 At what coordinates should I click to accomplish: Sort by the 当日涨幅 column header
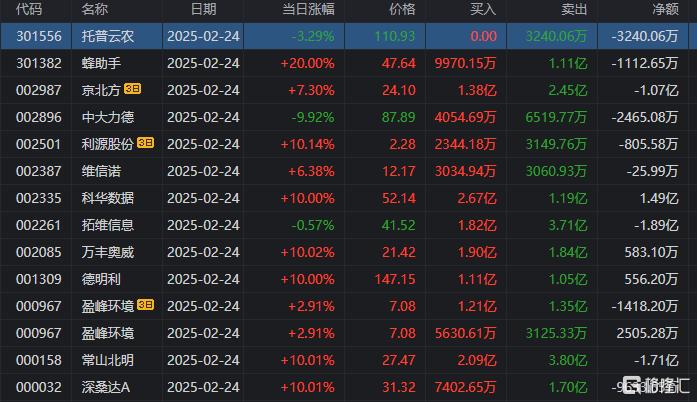[308, 9]
